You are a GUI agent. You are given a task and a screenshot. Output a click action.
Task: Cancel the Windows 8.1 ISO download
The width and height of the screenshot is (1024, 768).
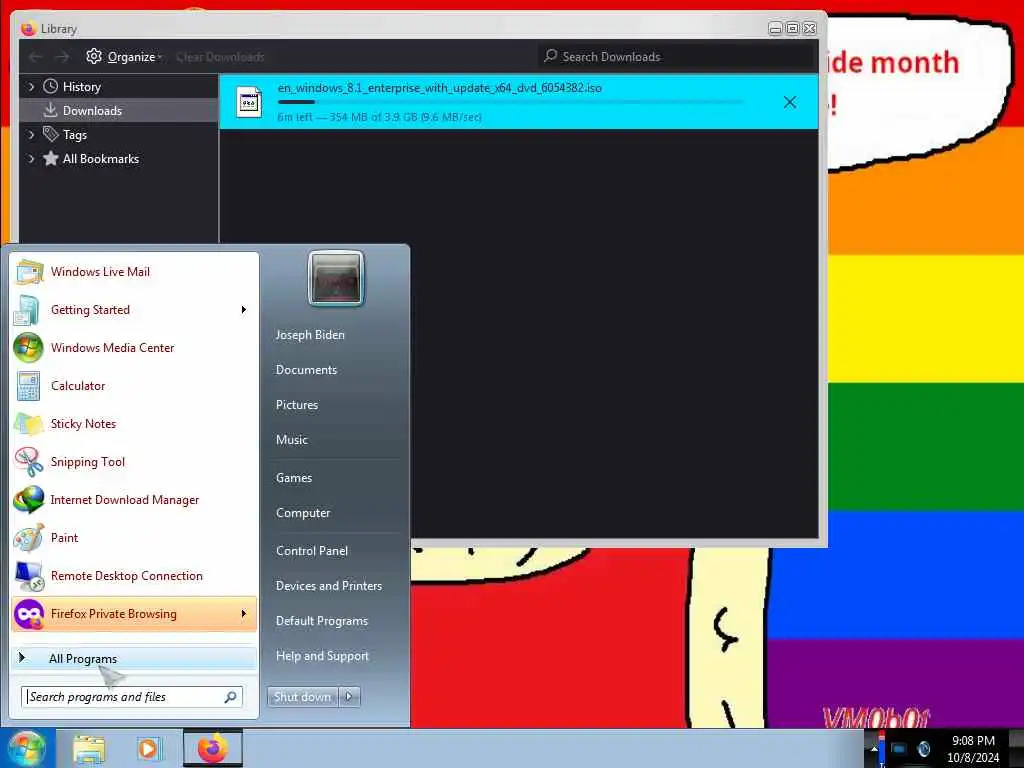pyautogui.click(x=790, y=102)
